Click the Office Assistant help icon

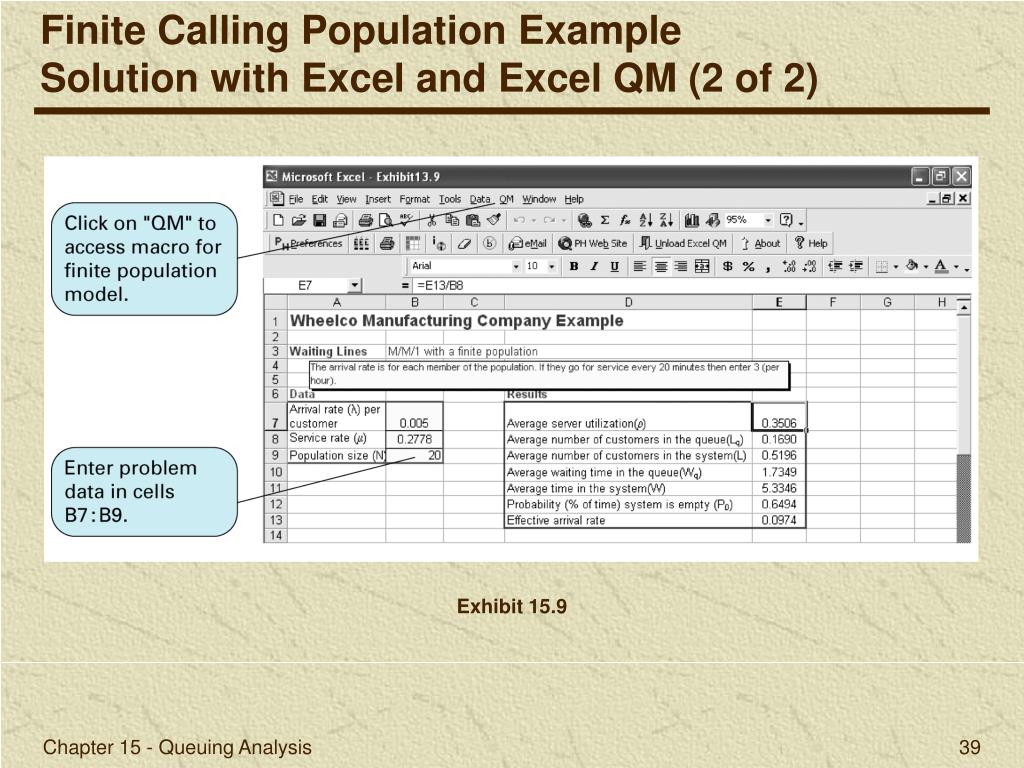pyautogui.click(x=786, y=220)
